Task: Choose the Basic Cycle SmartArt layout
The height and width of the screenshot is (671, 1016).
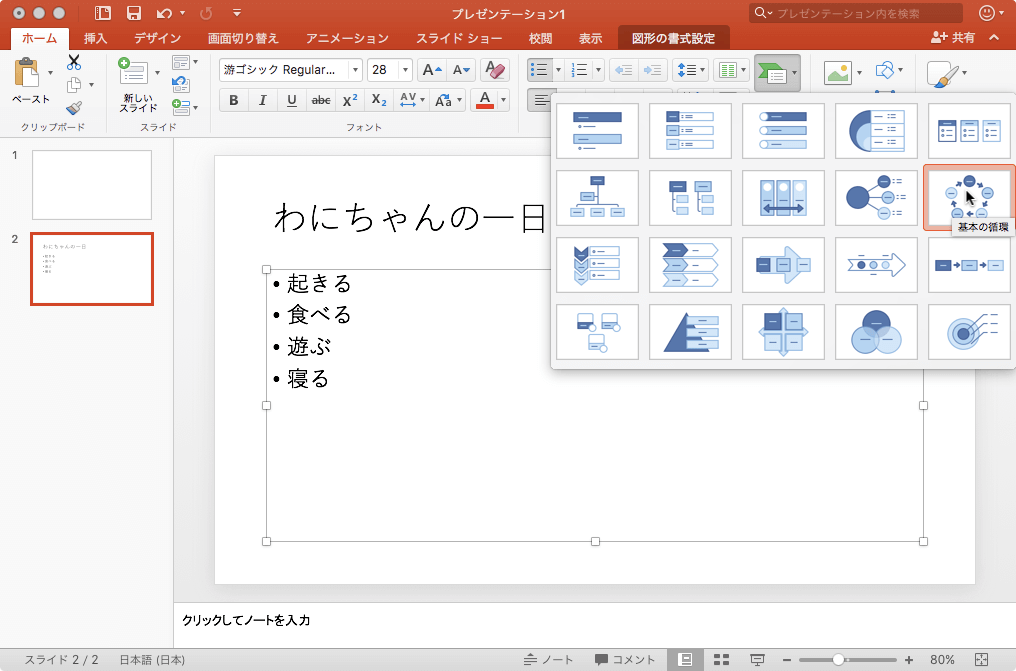Action: pos(968,197)
